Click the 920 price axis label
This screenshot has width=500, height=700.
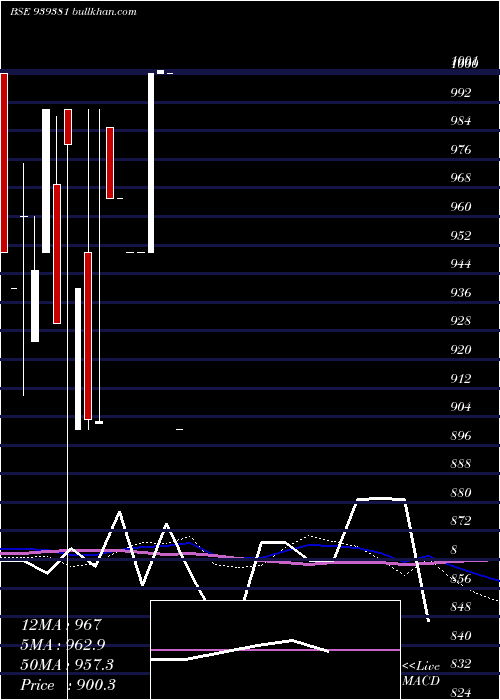tap(461, 350)
